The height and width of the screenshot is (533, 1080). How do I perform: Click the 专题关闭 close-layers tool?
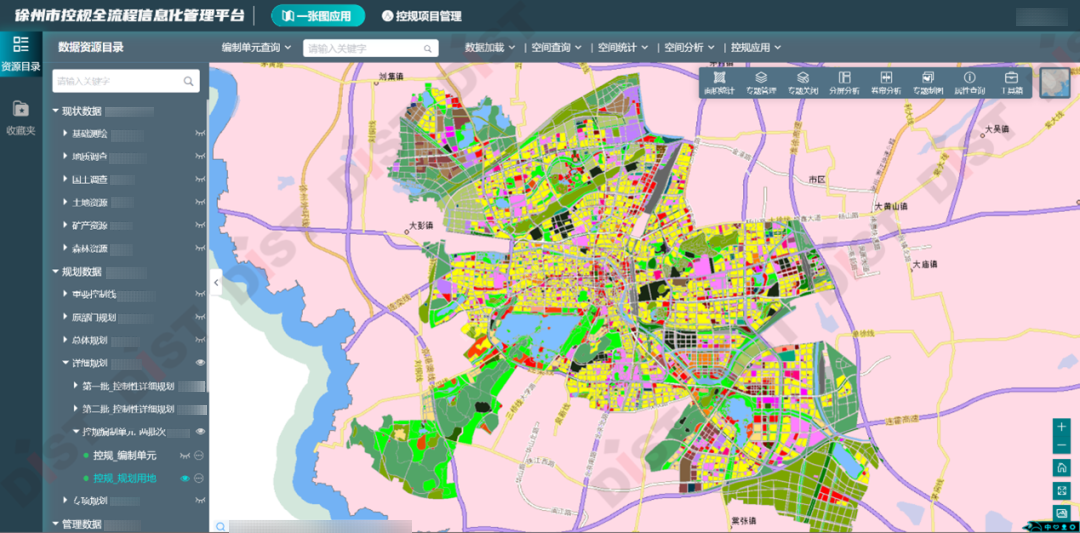pyautogui.click(x=802, y=83)
